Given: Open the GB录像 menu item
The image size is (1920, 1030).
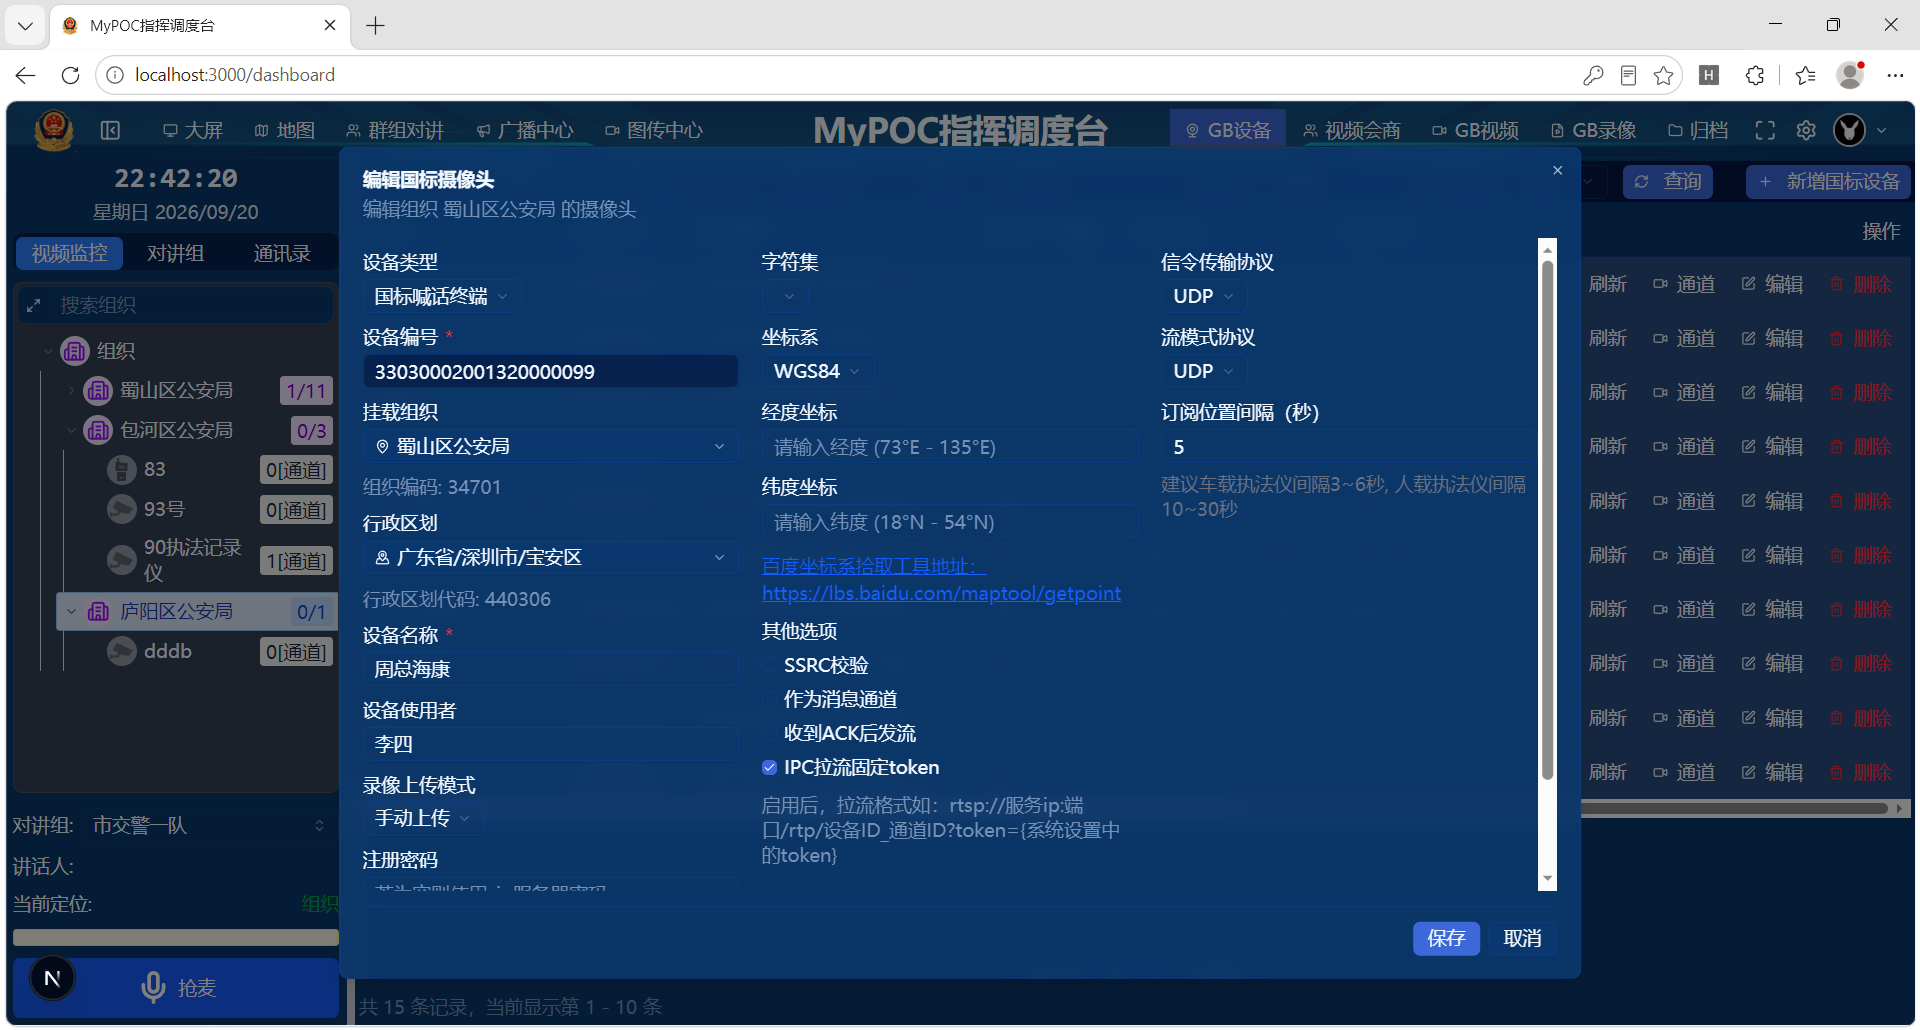Looking at the screenshot, I should [x=1593, y=130].
